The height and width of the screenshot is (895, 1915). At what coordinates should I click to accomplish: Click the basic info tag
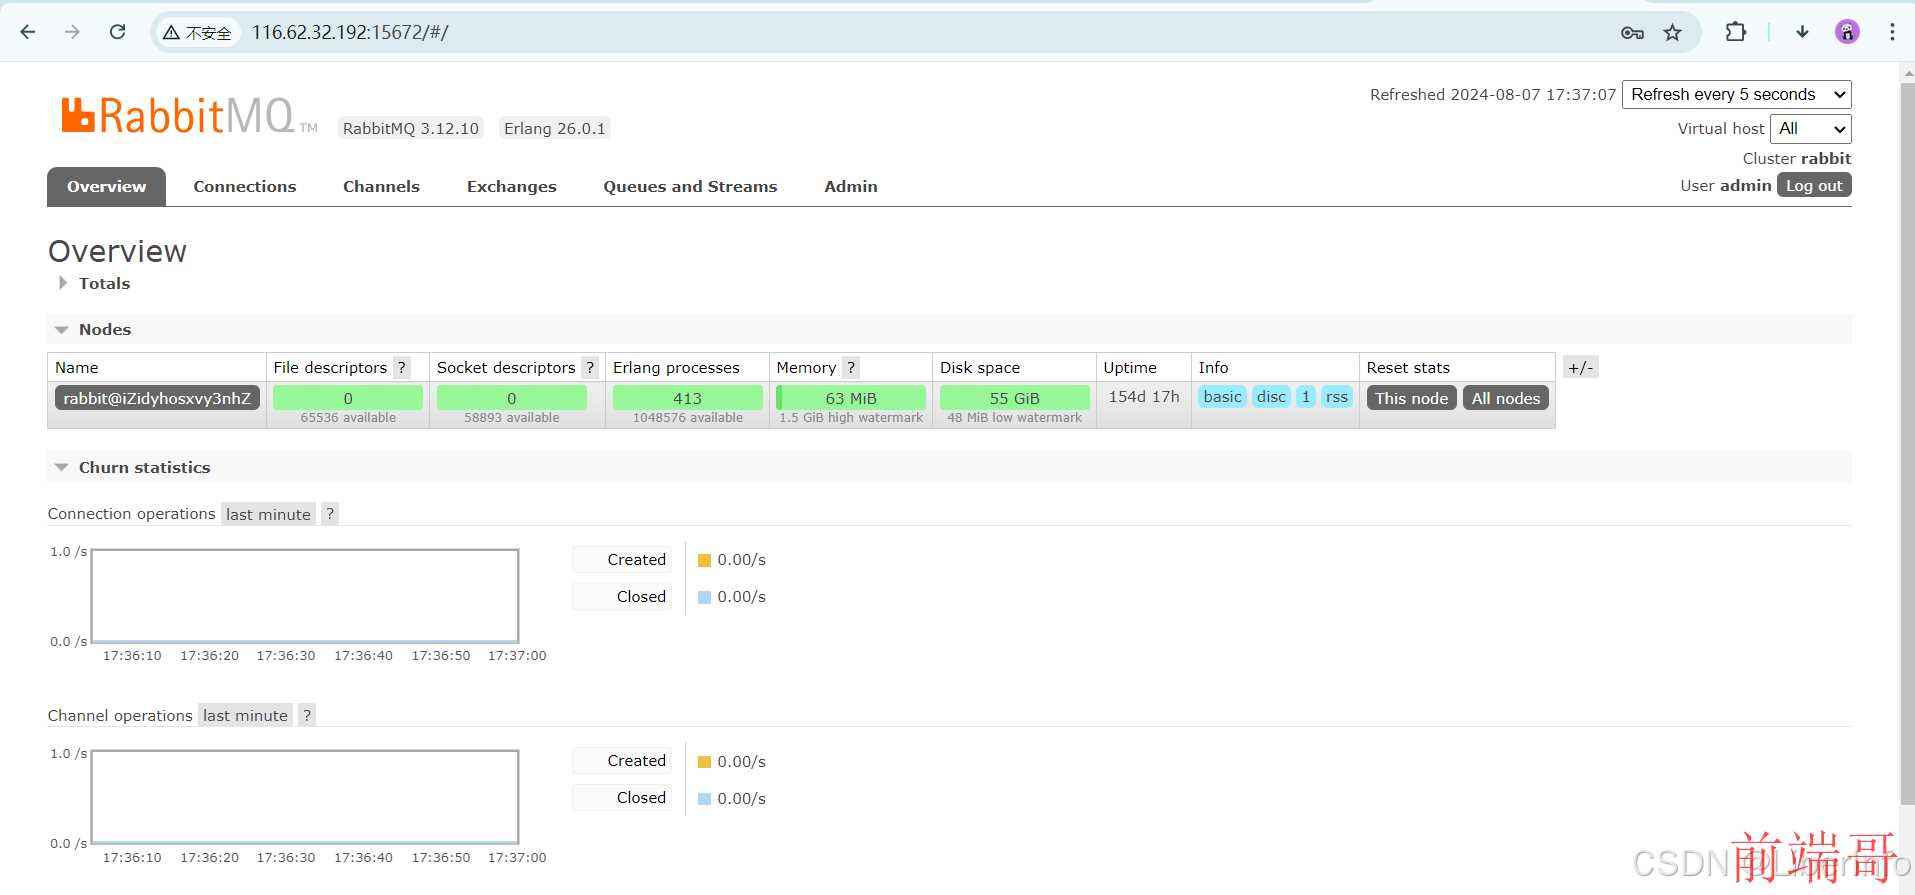coord(1222,397)
